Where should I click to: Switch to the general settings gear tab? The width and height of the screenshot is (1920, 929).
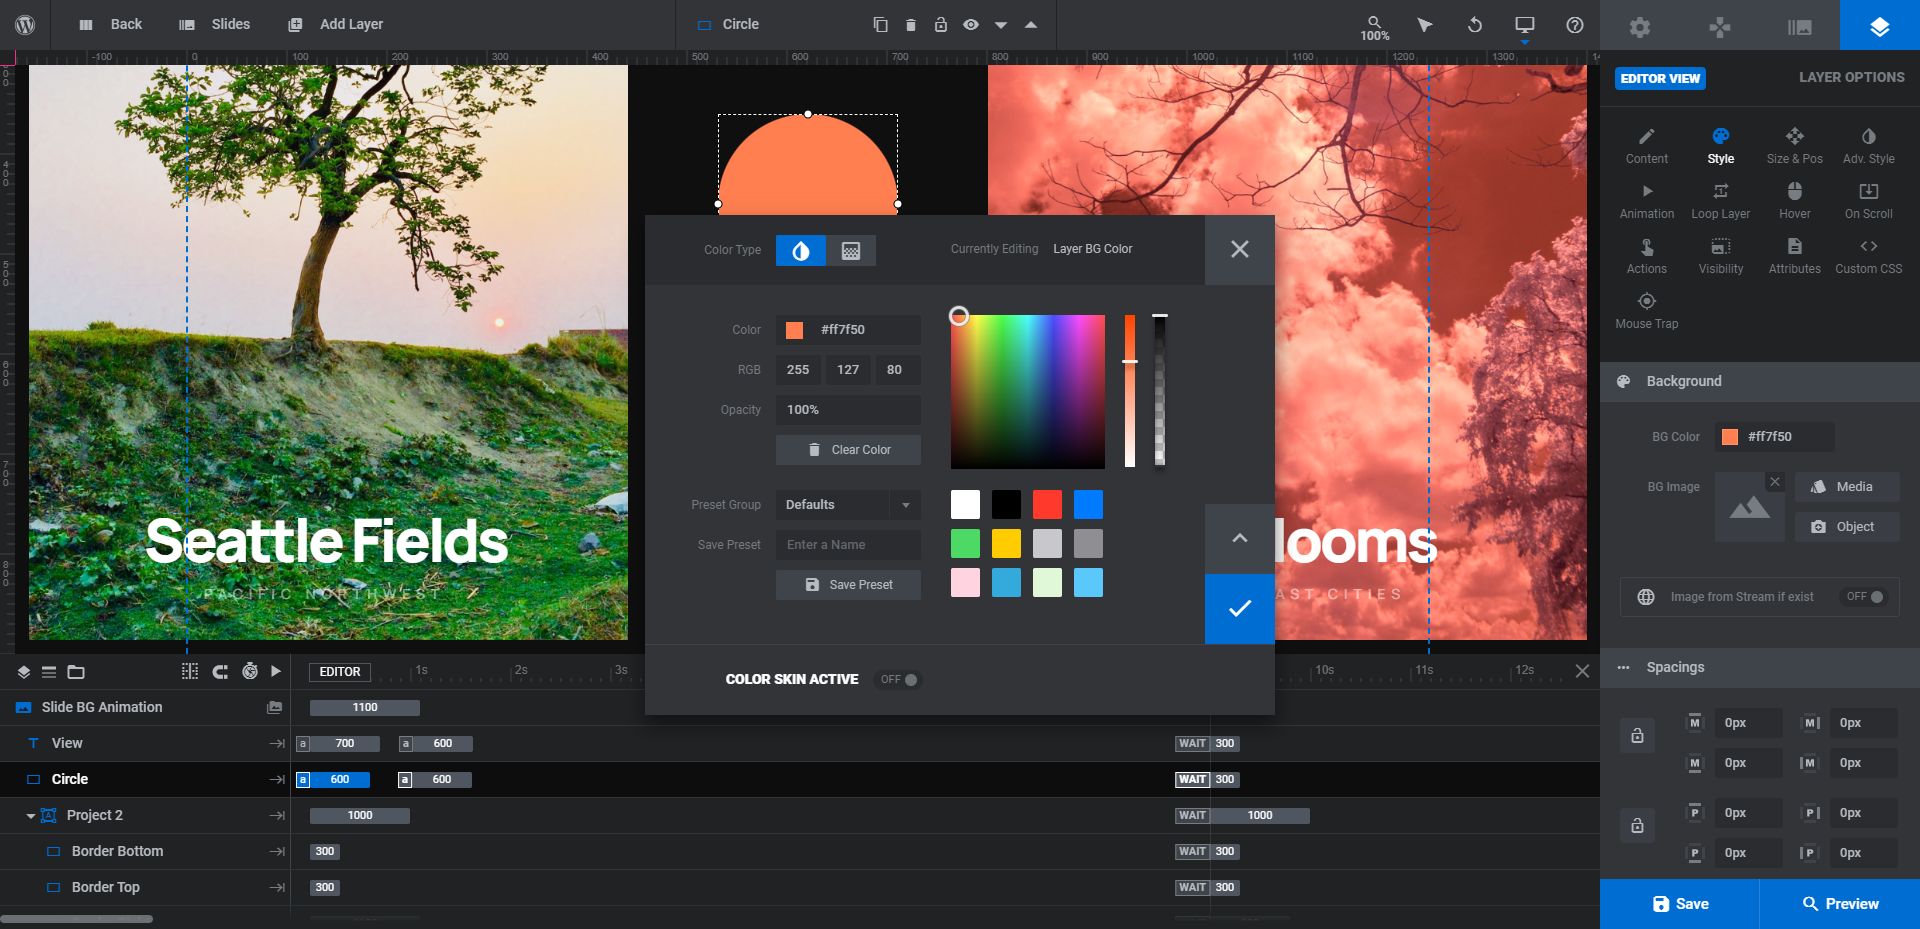pos(1640,26)
